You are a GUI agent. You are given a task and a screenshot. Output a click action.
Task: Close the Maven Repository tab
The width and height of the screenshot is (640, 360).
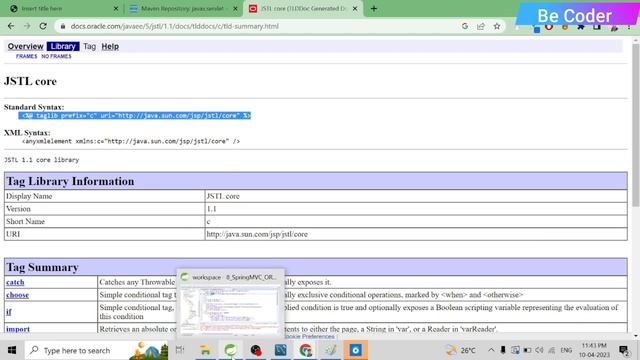click(x=235, y=9)
